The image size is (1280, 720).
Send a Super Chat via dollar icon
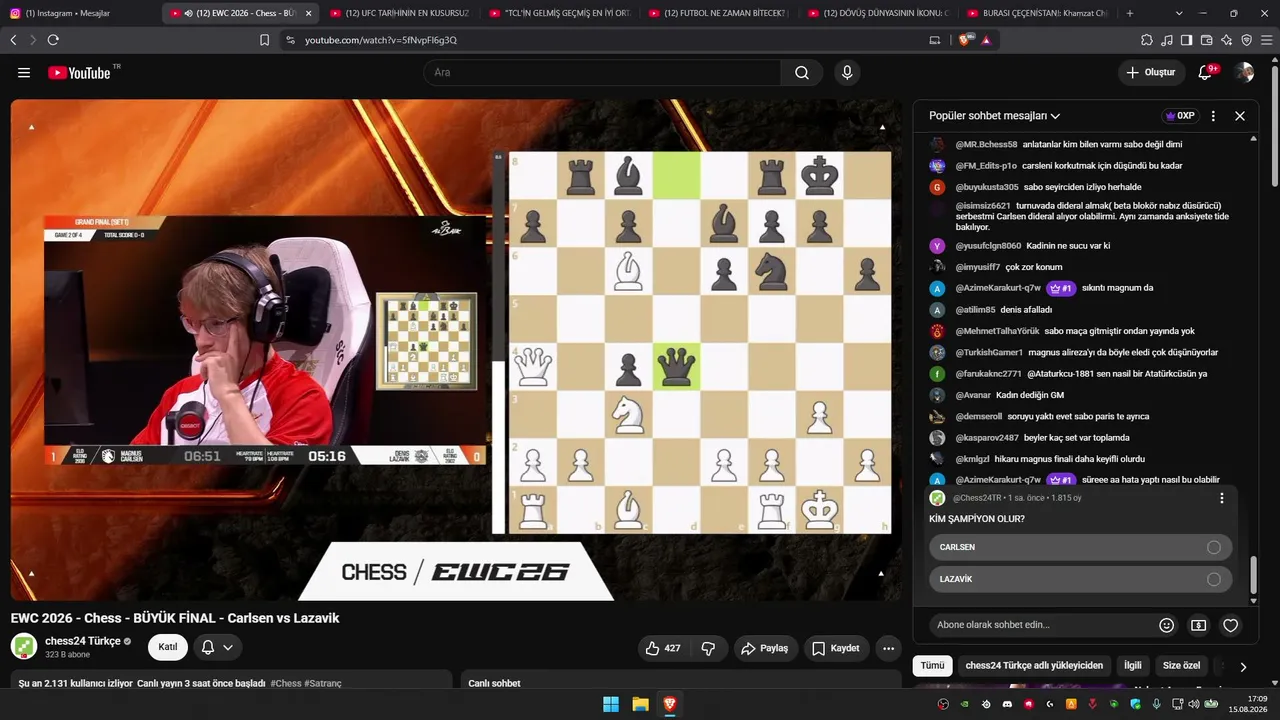pyautogui.click(x=1198, y=625)
